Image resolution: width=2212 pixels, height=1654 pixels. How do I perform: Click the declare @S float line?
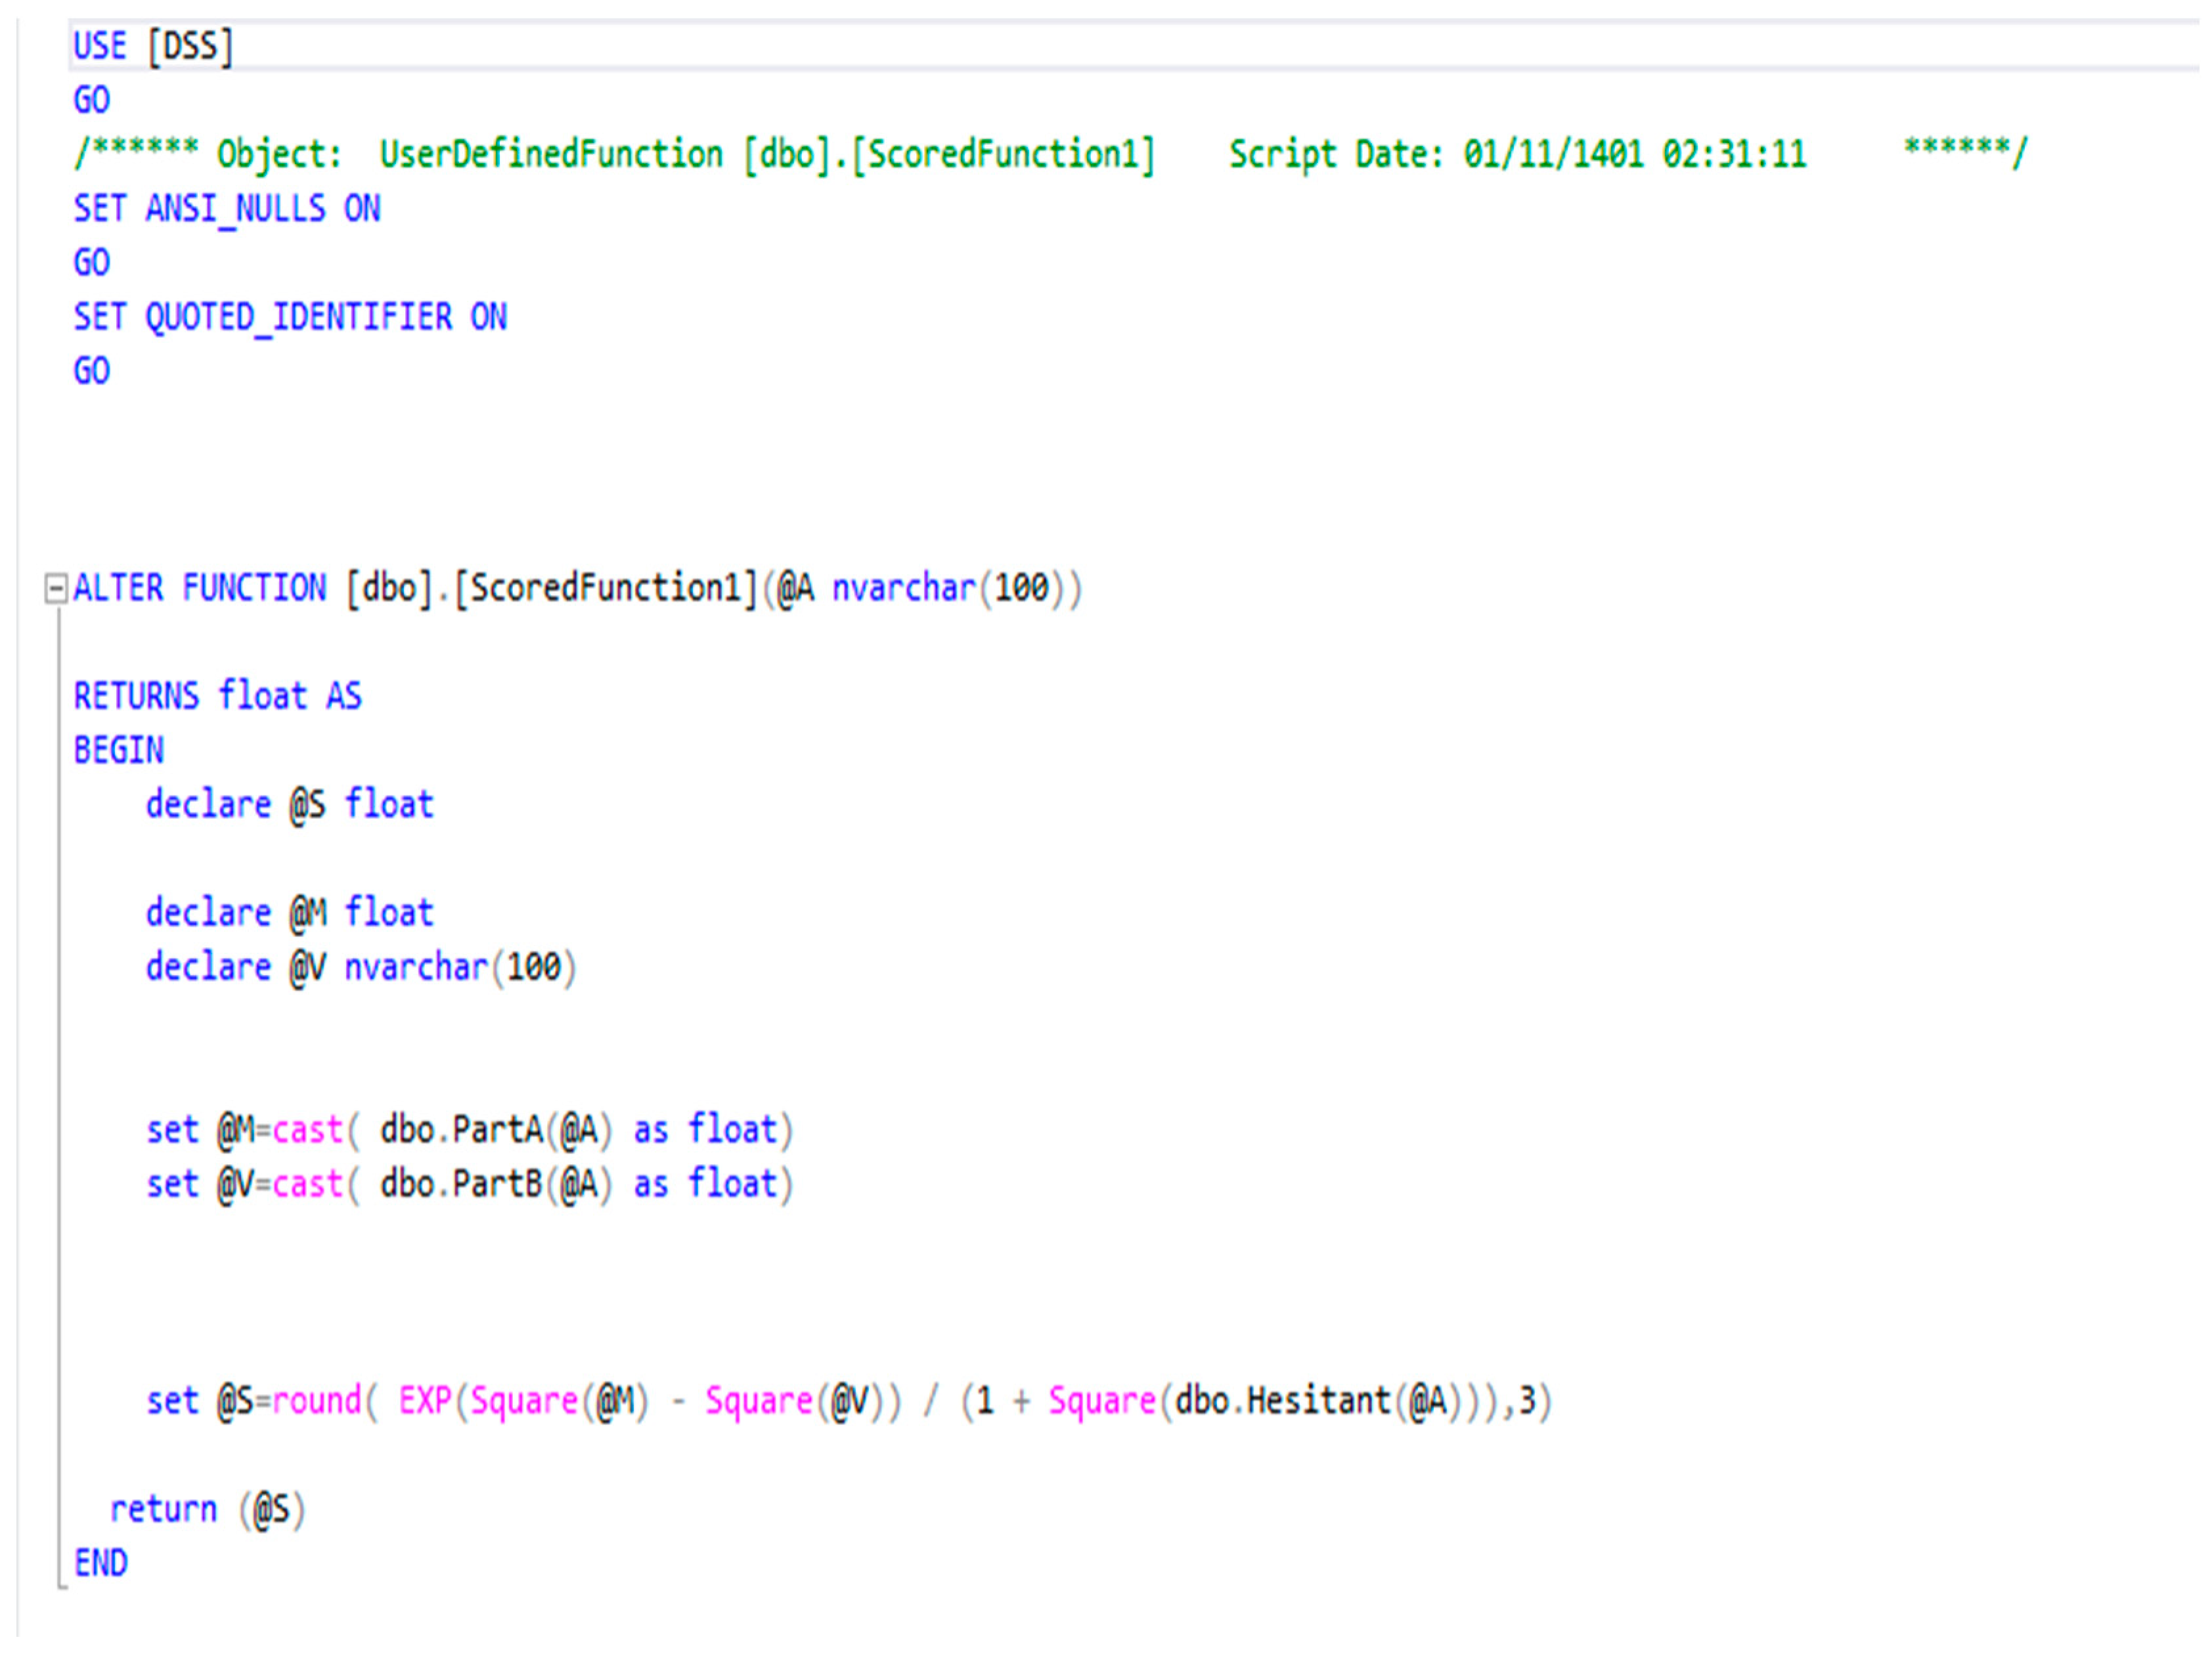[289, 805]
